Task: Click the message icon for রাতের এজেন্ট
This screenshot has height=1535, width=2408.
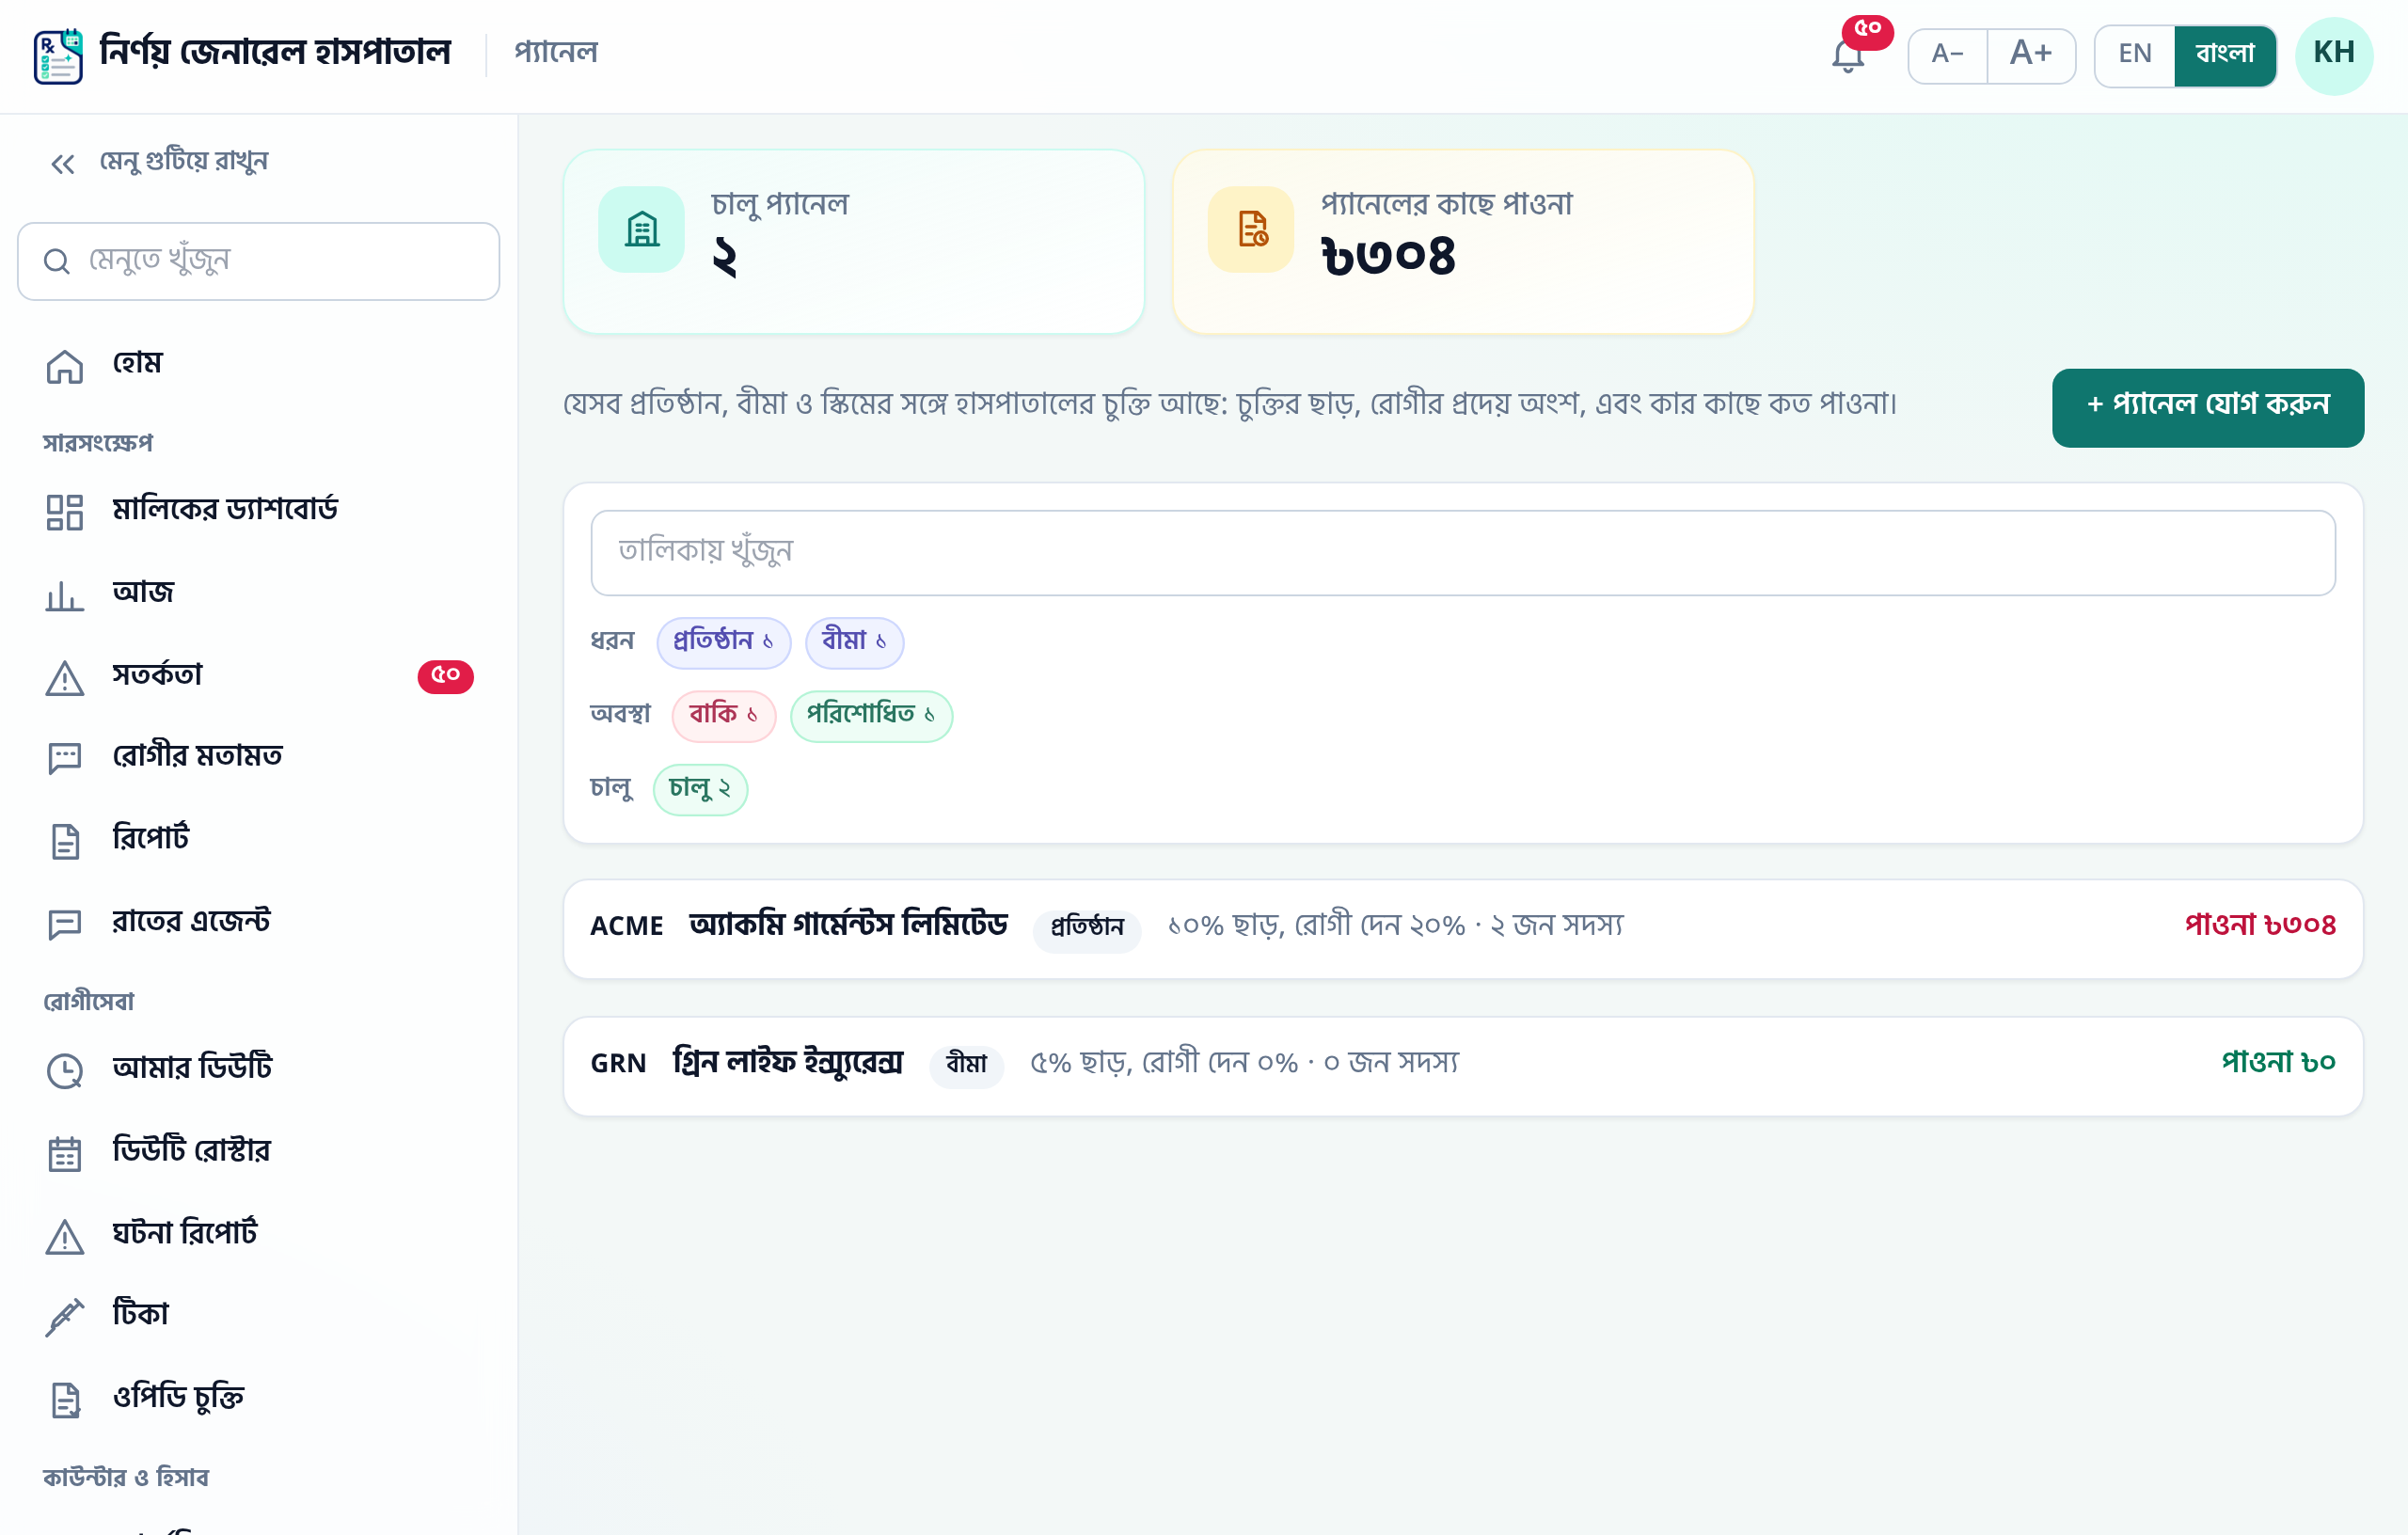Action: click(x=65, y=922)
